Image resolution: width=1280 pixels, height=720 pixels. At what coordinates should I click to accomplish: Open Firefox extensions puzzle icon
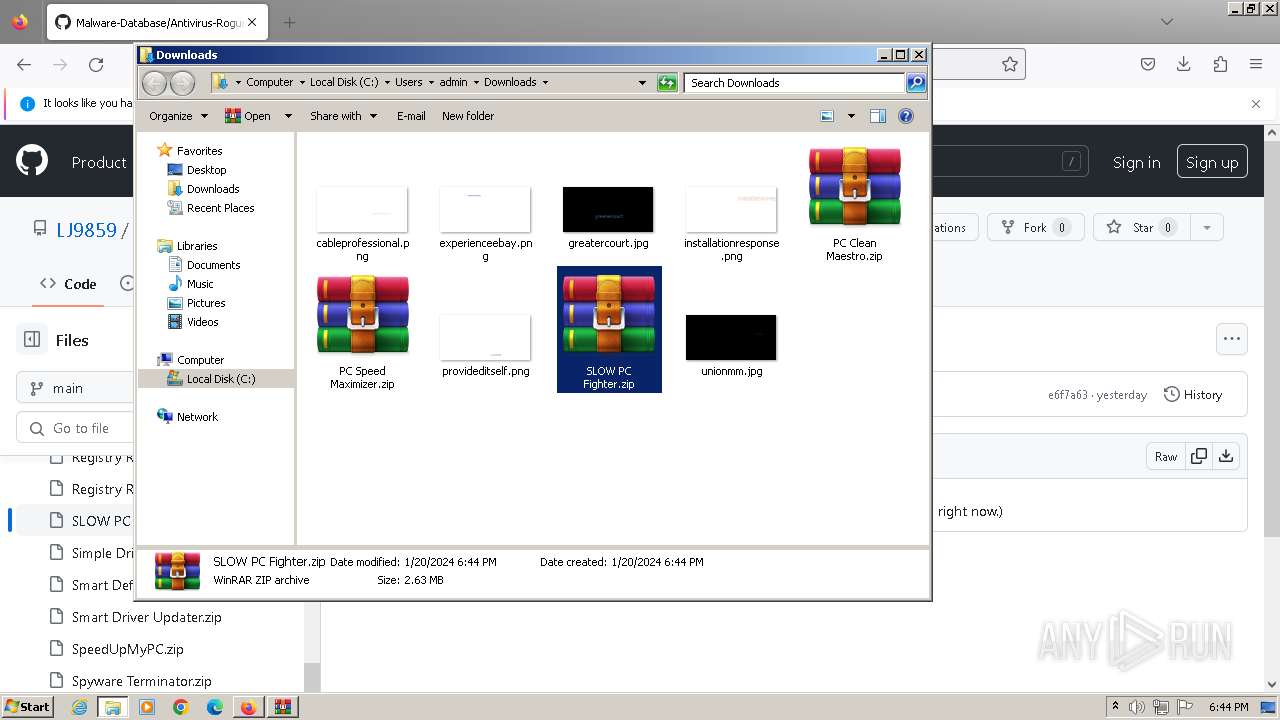click(1220, 65)
